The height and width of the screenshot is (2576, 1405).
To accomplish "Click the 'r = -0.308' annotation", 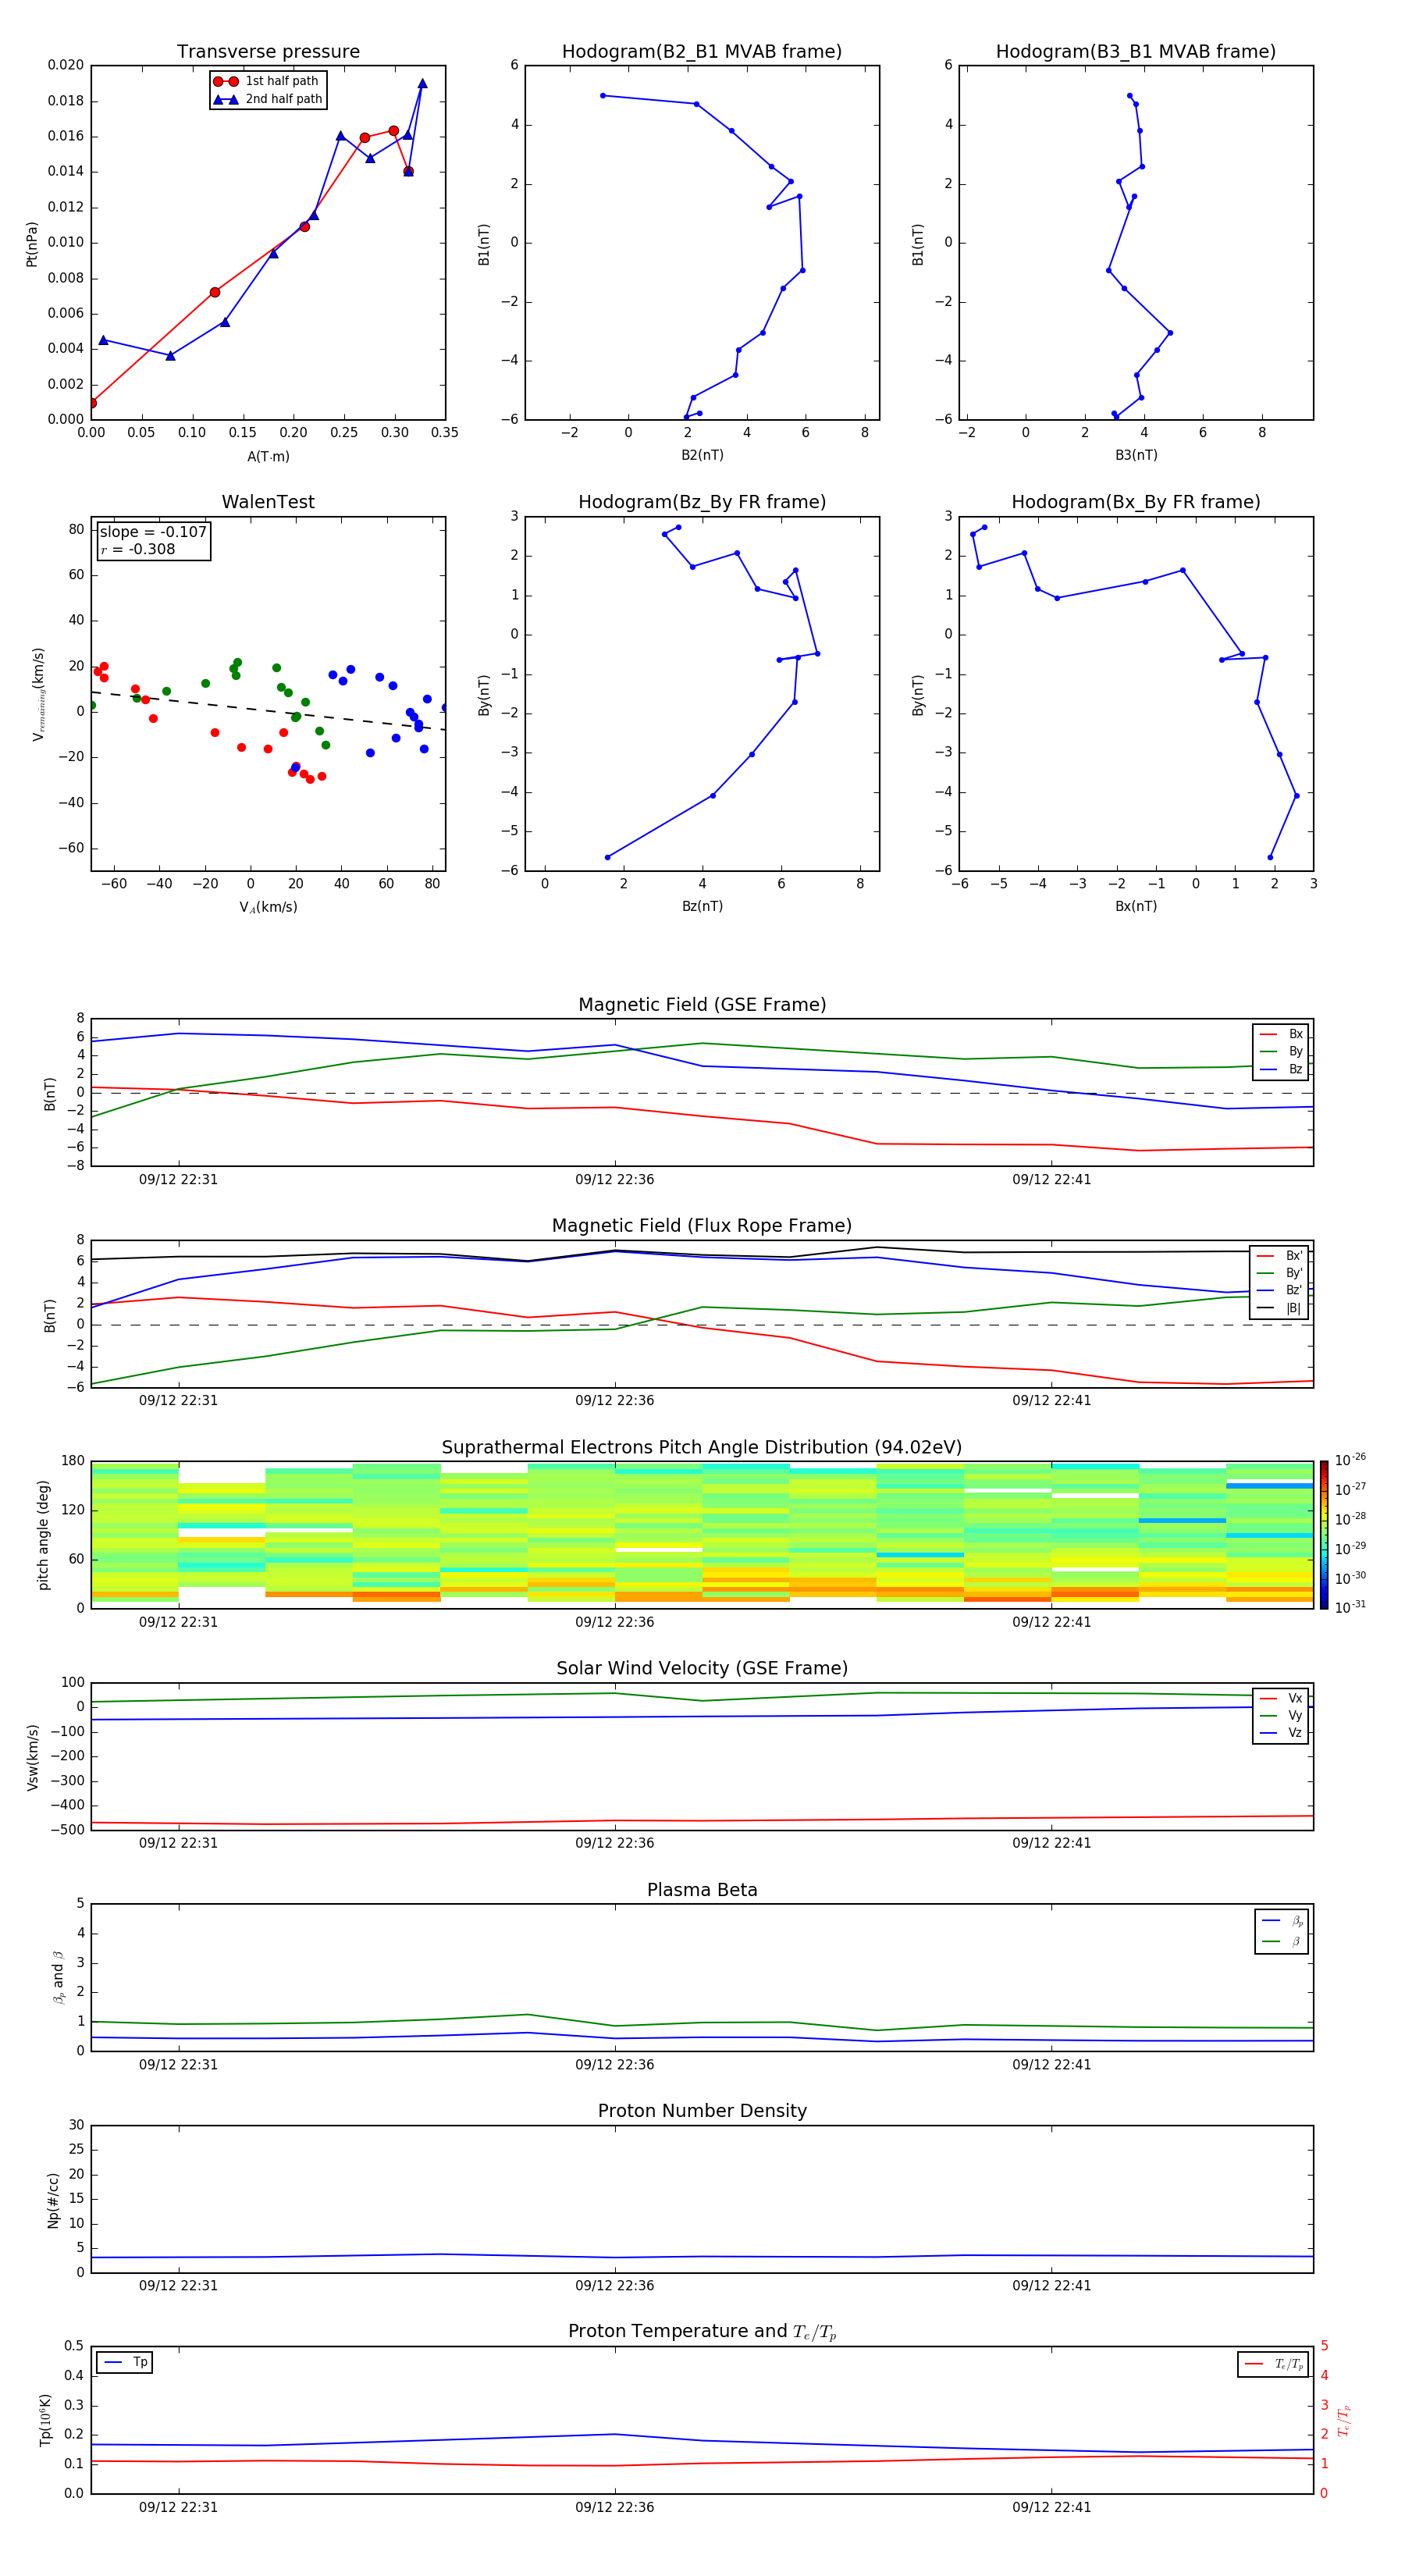I will pyautogui.click(x=138, y=549).
